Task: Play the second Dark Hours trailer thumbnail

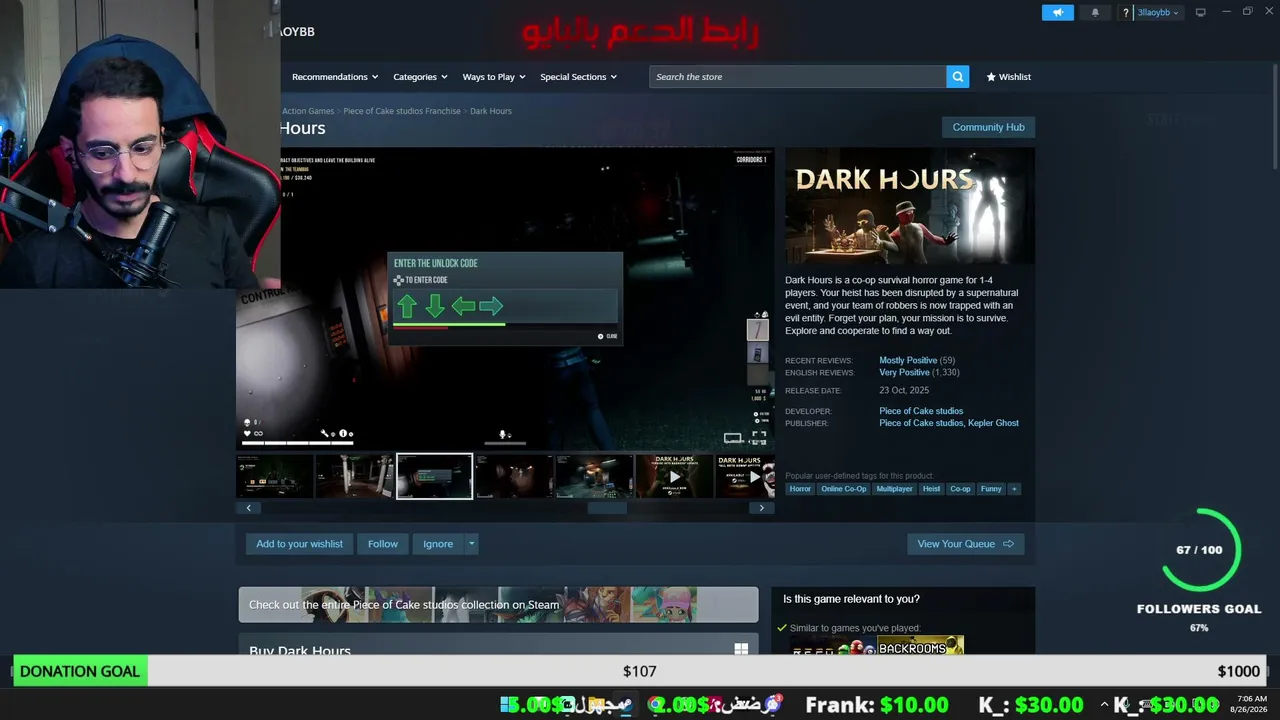Action: [745, 476]
